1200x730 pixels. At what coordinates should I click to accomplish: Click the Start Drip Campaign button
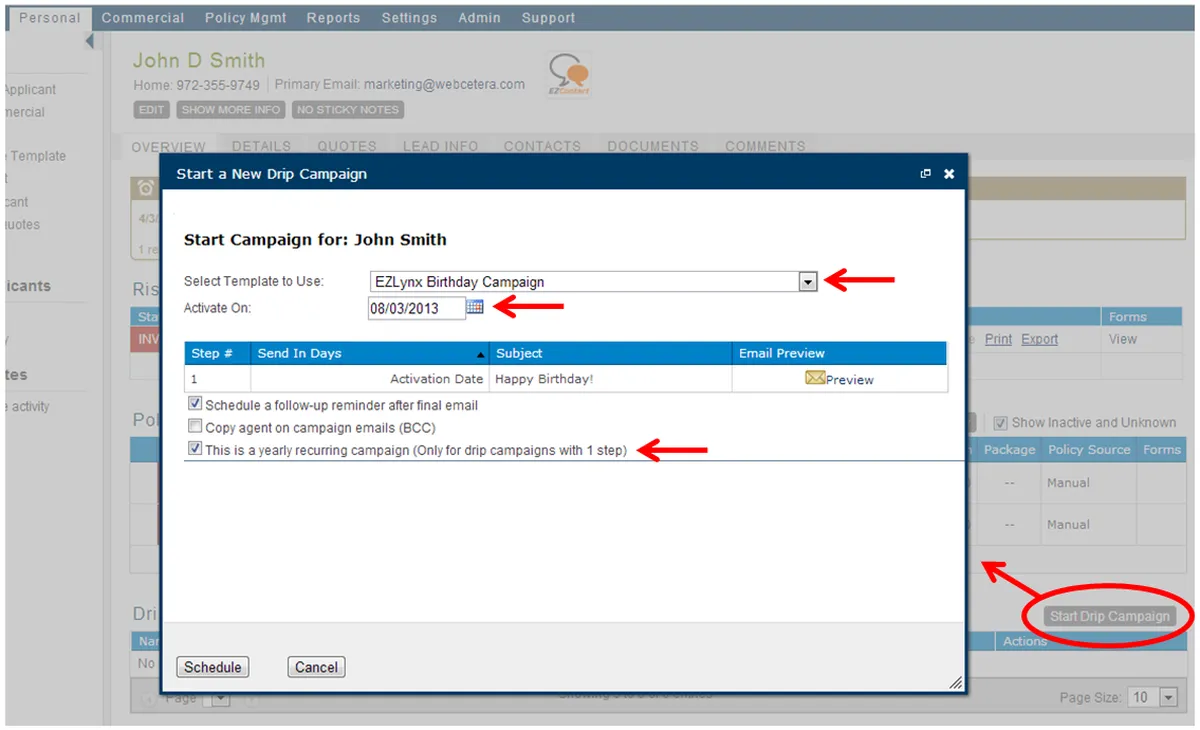click(x=1109, y=616)
